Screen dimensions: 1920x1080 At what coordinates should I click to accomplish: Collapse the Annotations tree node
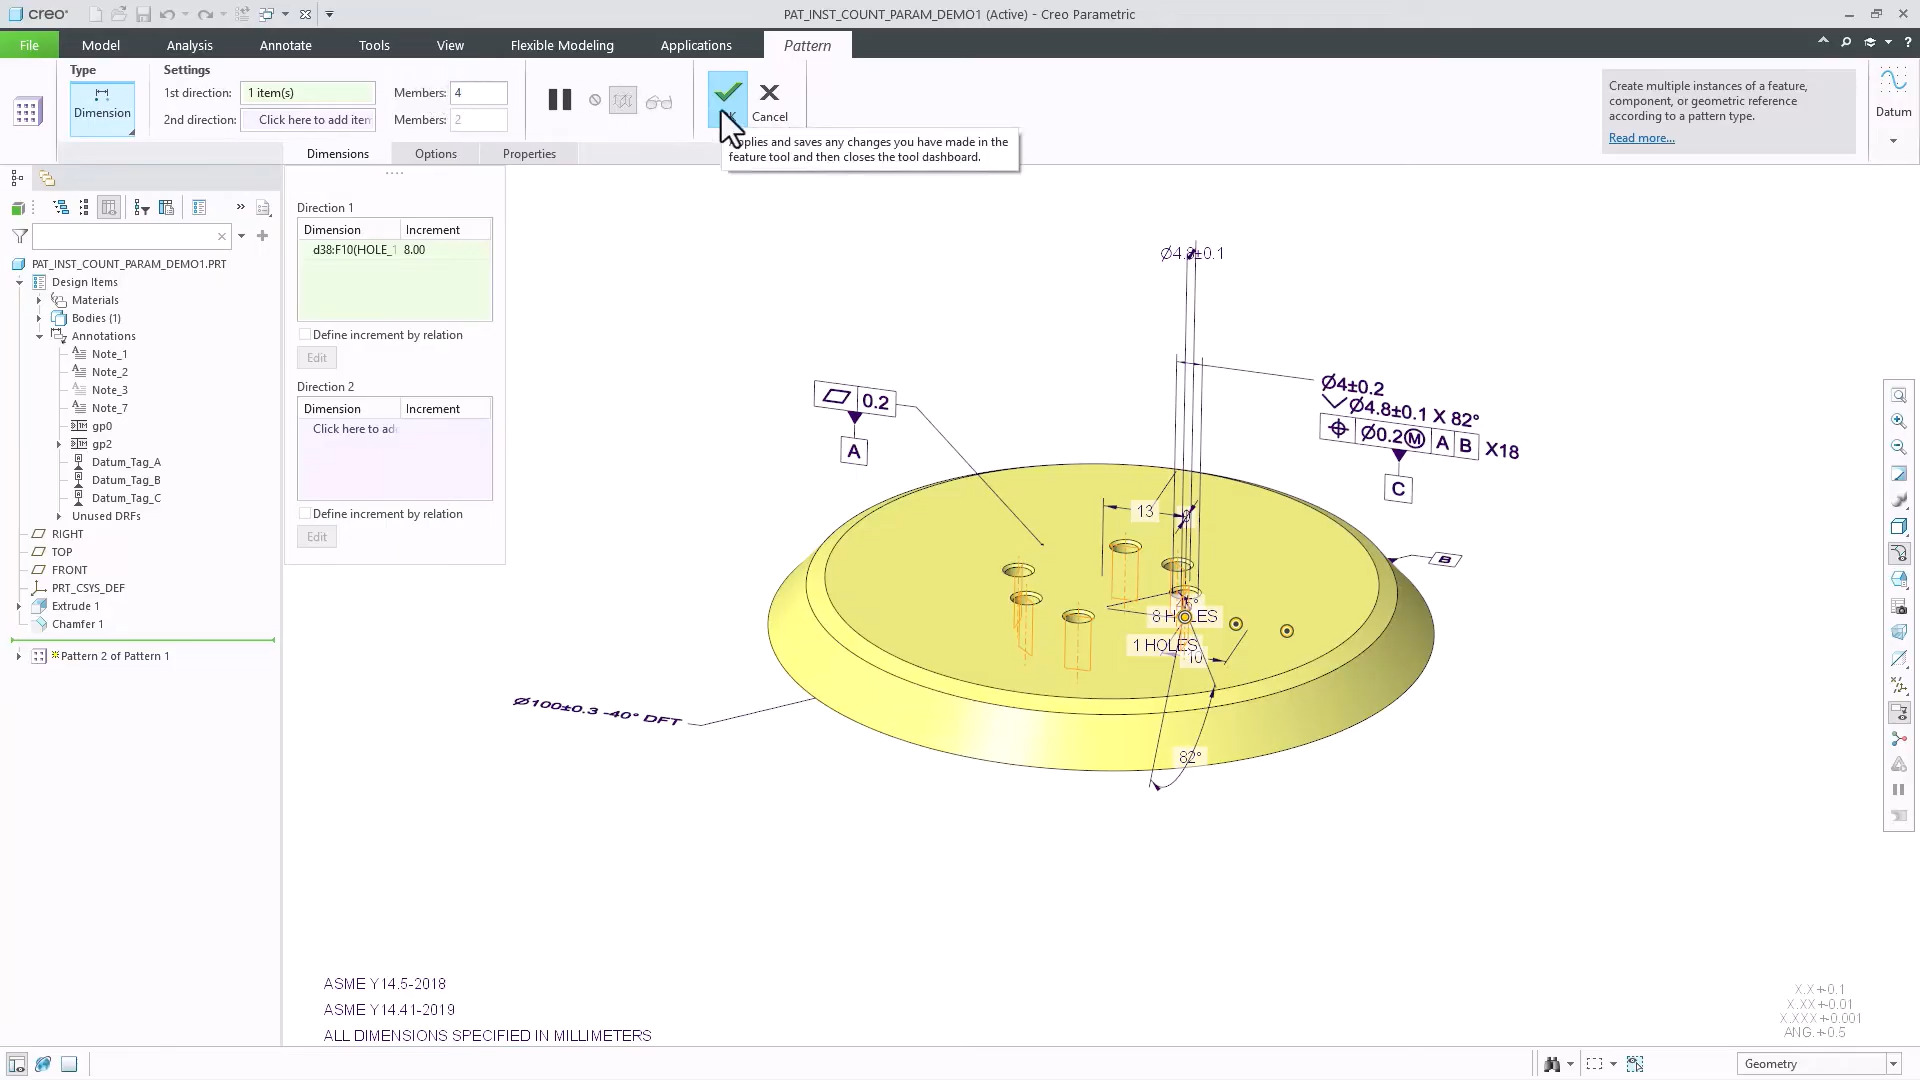[39, 336]
